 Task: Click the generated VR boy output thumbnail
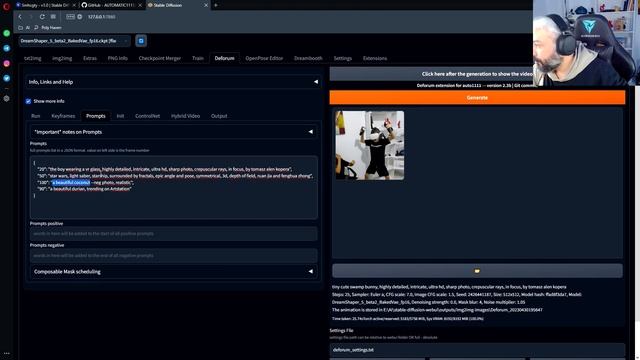(370, 145)
